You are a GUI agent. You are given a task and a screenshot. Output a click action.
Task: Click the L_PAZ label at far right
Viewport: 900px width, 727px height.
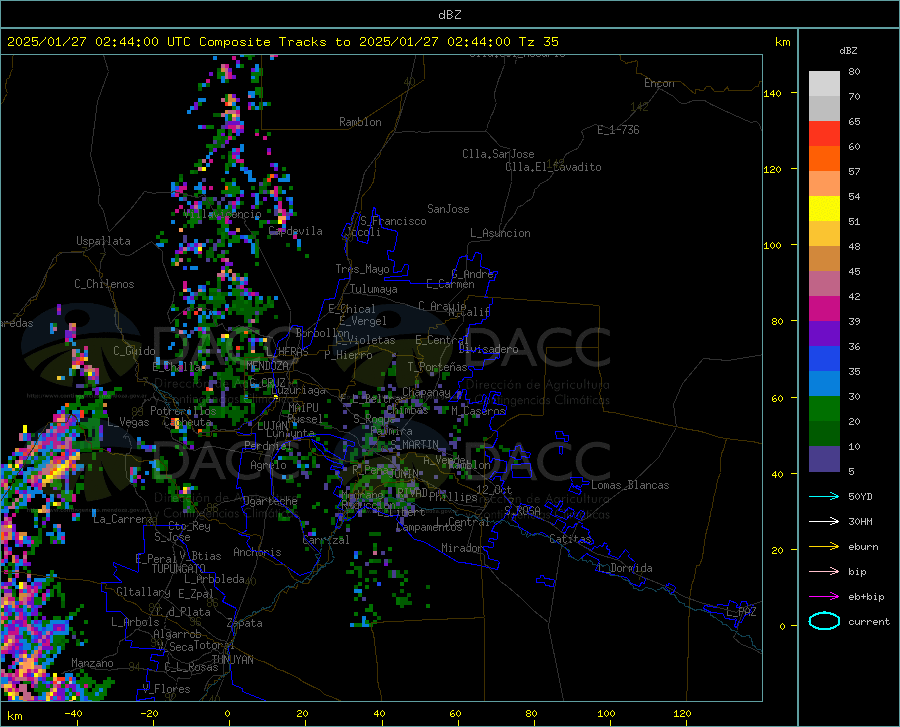741,612
